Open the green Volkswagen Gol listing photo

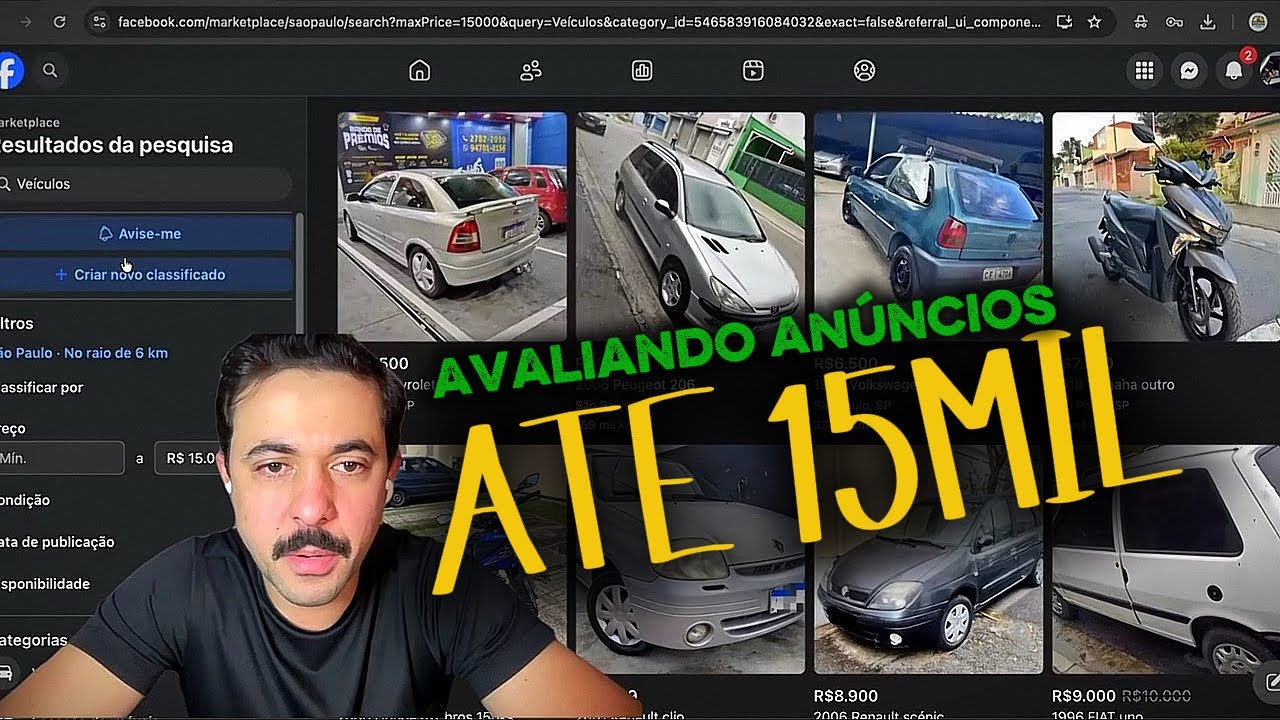[x=928, y=226]
